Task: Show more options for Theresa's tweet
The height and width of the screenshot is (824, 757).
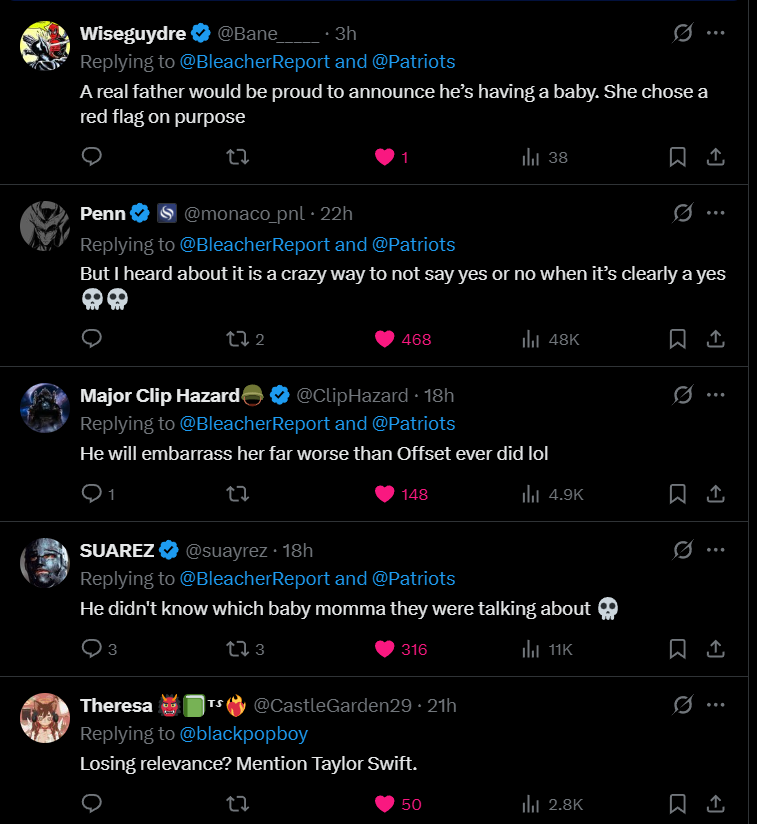Action: pos(716,705)
